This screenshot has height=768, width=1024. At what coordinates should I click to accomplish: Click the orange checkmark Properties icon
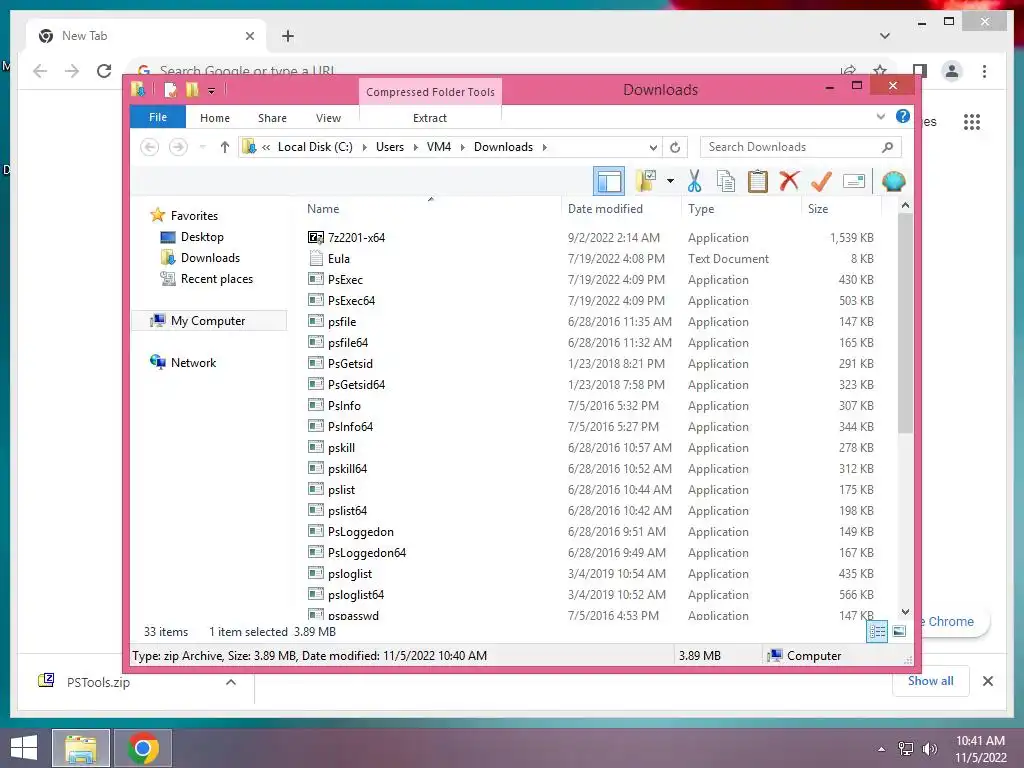point(821,182)
